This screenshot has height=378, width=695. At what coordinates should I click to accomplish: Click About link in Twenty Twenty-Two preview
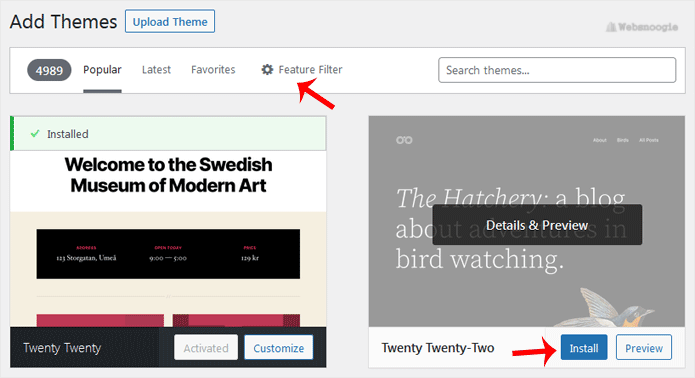click(x=600, y=140)
